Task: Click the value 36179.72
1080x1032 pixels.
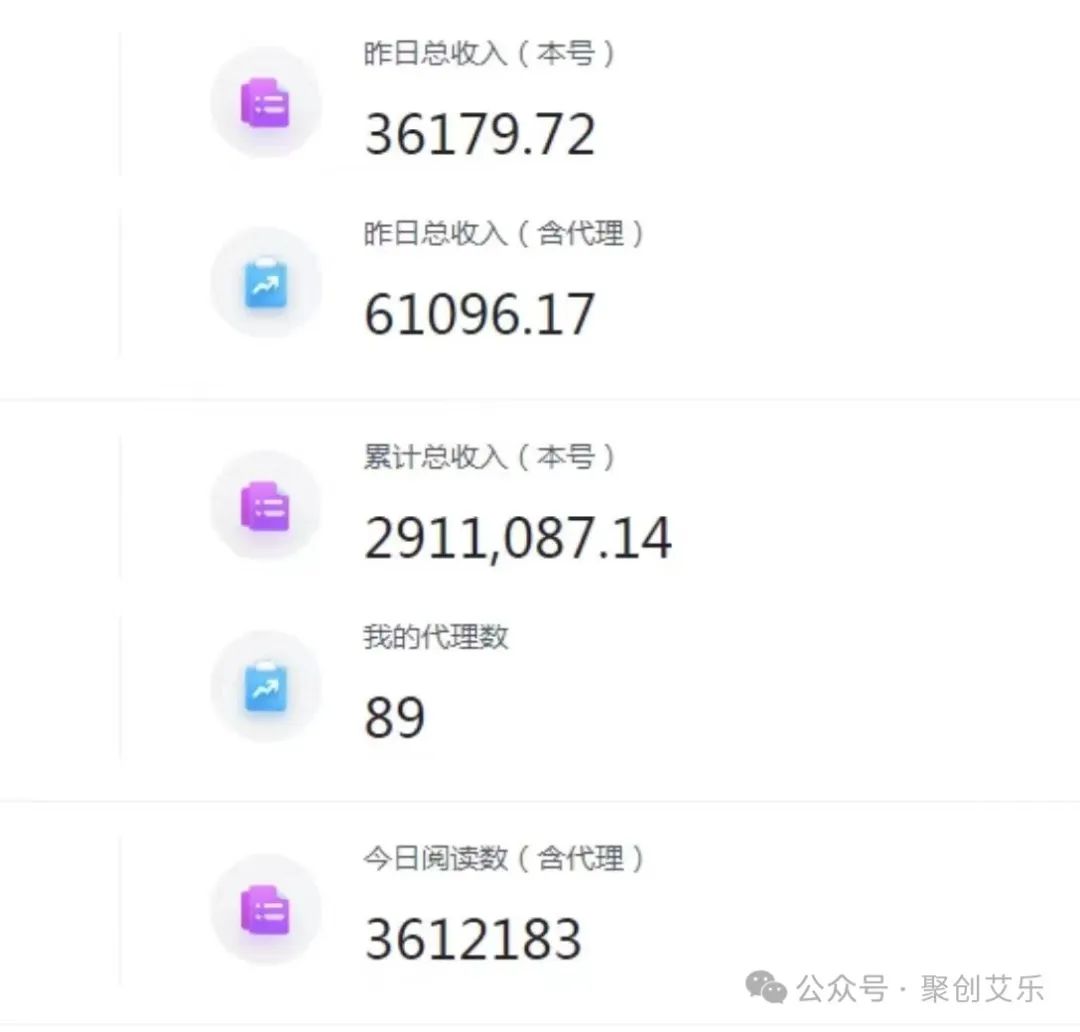Action: [x=481, y=133]
